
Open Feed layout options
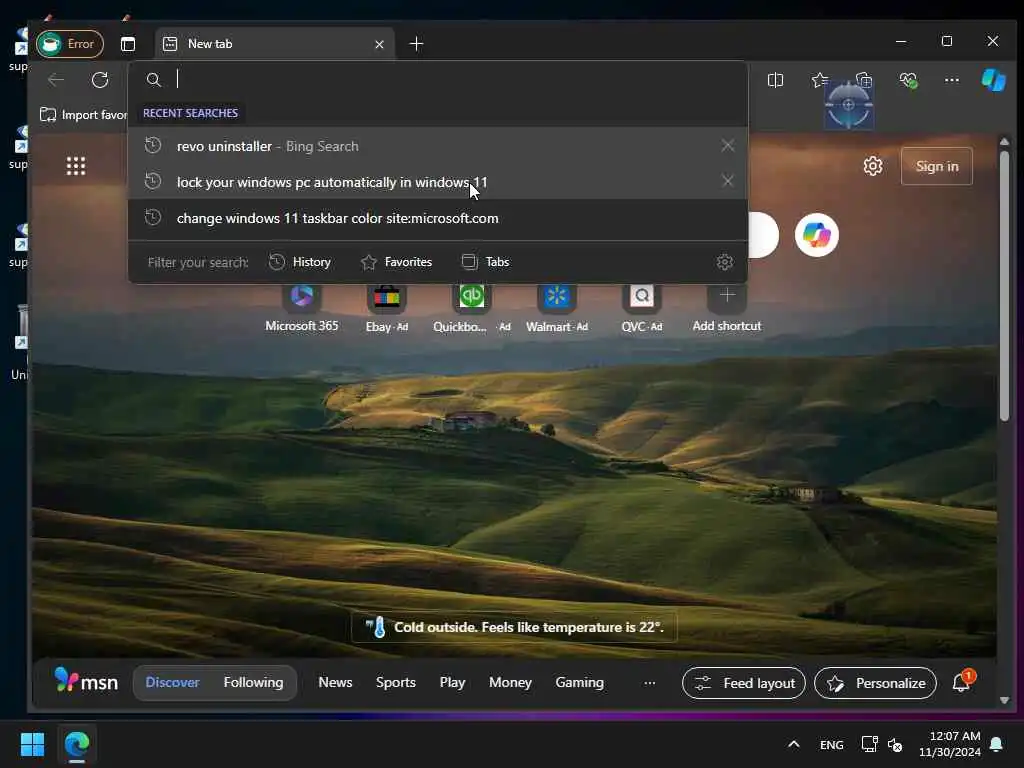coord(743,683)
